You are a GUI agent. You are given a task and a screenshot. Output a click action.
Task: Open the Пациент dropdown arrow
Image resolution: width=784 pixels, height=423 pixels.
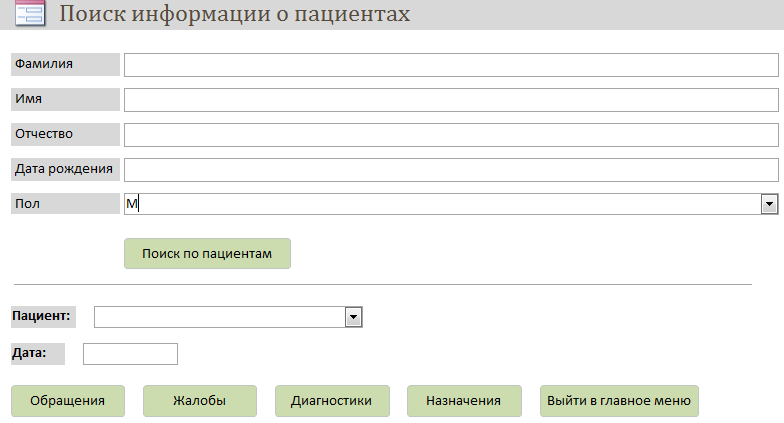tap(354, 317)
